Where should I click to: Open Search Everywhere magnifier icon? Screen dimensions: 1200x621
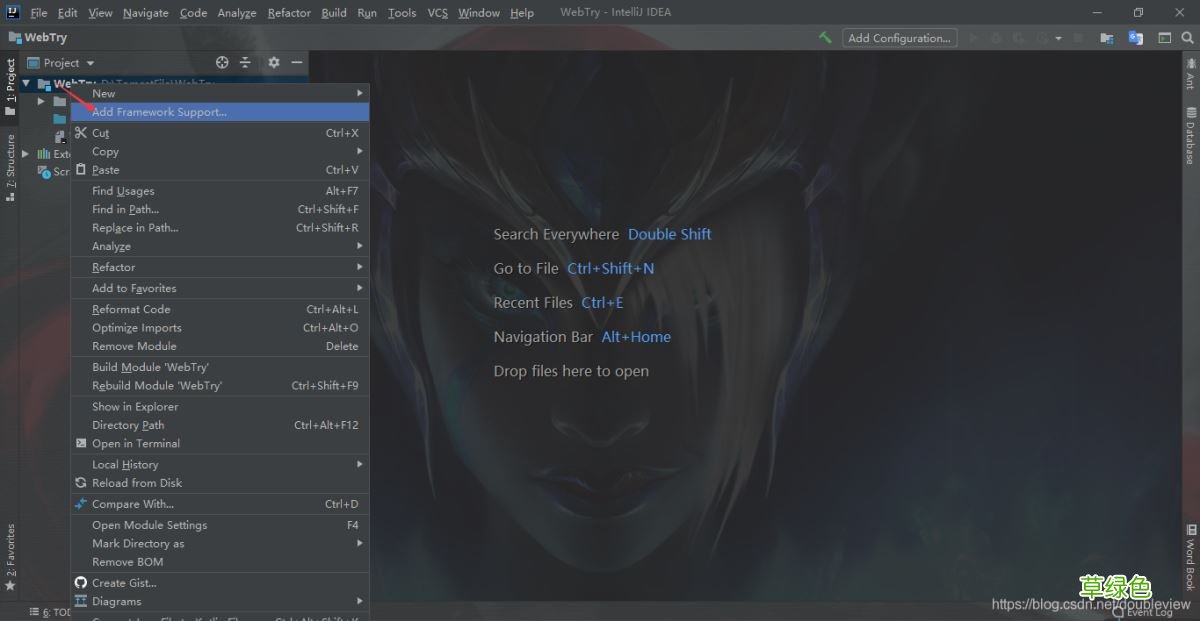coord(1186,38)
